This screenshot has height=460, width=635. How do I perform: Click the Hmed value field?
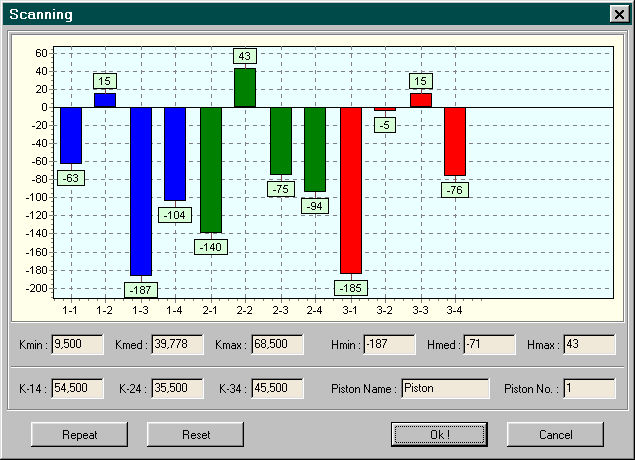[489, 345]
